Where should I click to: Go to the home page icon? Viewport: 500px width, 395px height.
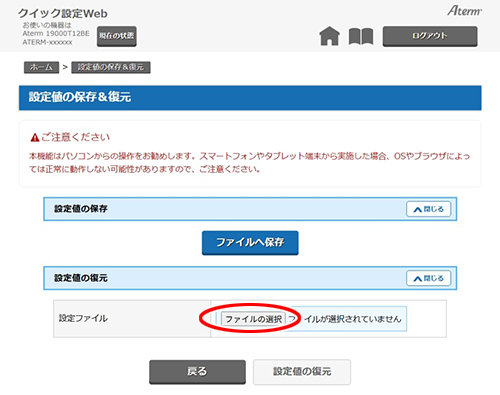coord(329,36)
